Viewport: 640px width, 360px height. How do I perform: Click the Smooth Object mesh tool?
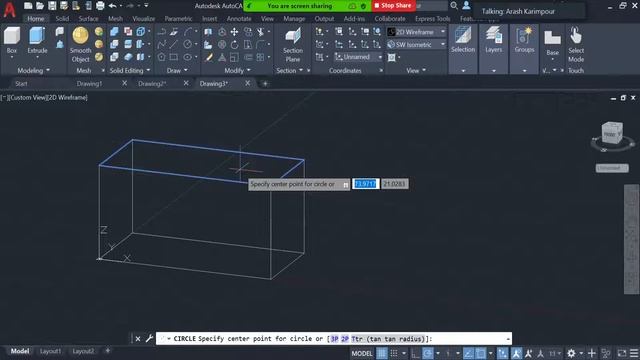[80, 44]
